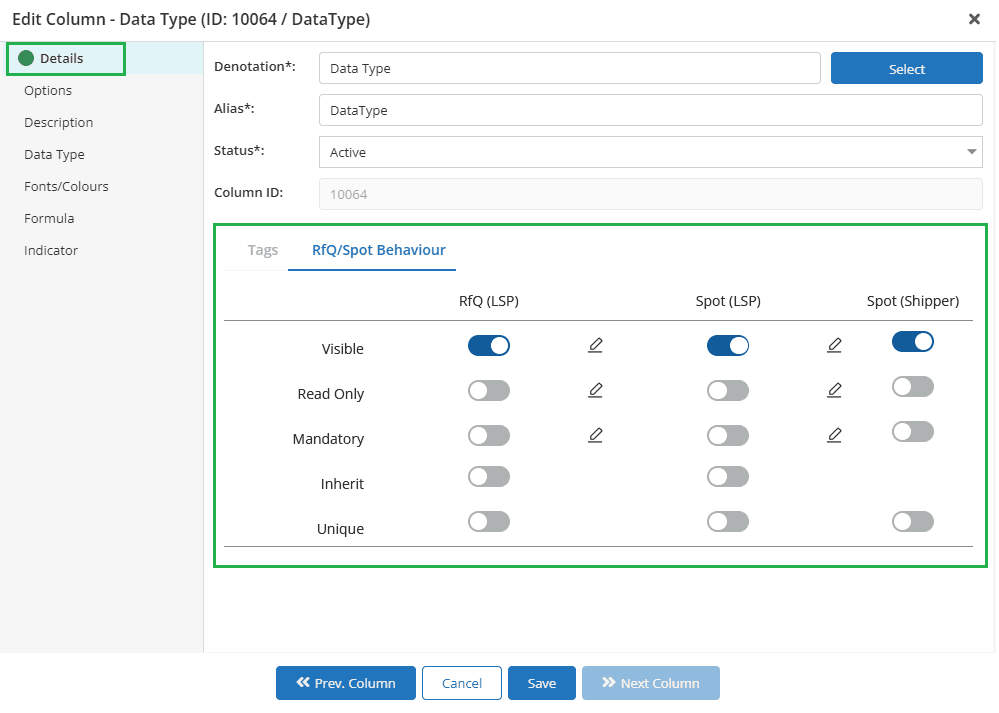Enable Mandatory for Spot (LSP)
999x713 pixels.
click(x=728, y=436)
